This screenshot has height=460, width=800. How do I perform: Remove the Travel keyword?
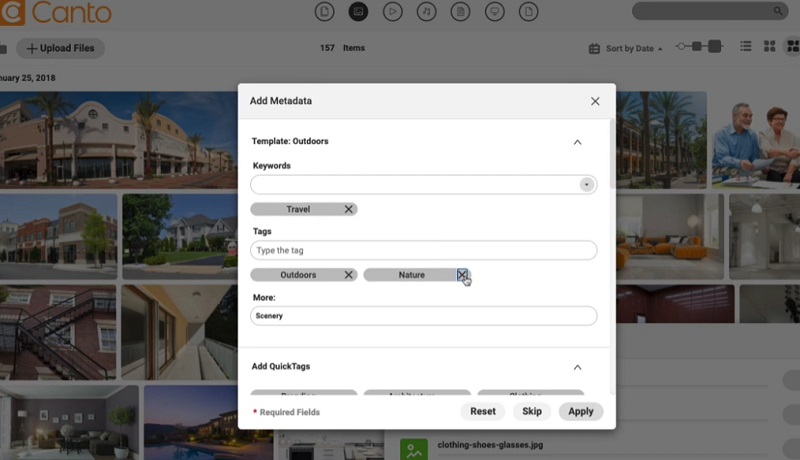[349, 209]
